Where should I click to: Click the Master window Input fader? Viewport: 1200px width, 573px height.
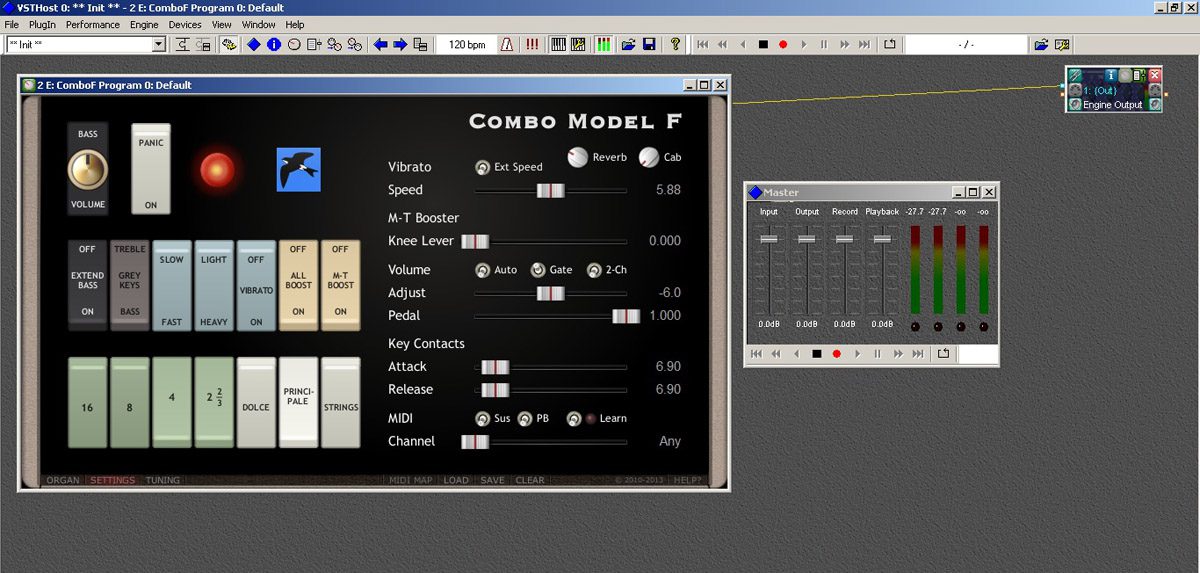[769, 239]
